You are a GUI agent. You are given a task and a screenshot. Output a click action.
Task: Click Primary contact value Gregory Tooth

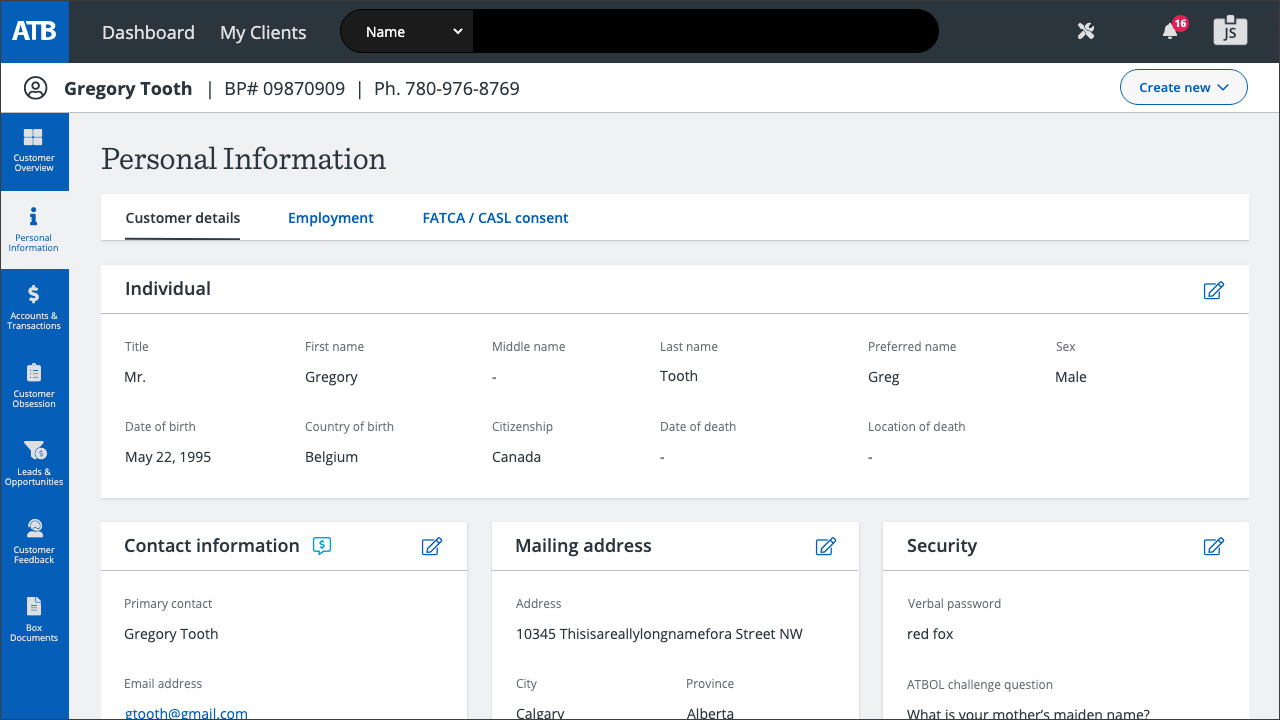coord(171,634)
